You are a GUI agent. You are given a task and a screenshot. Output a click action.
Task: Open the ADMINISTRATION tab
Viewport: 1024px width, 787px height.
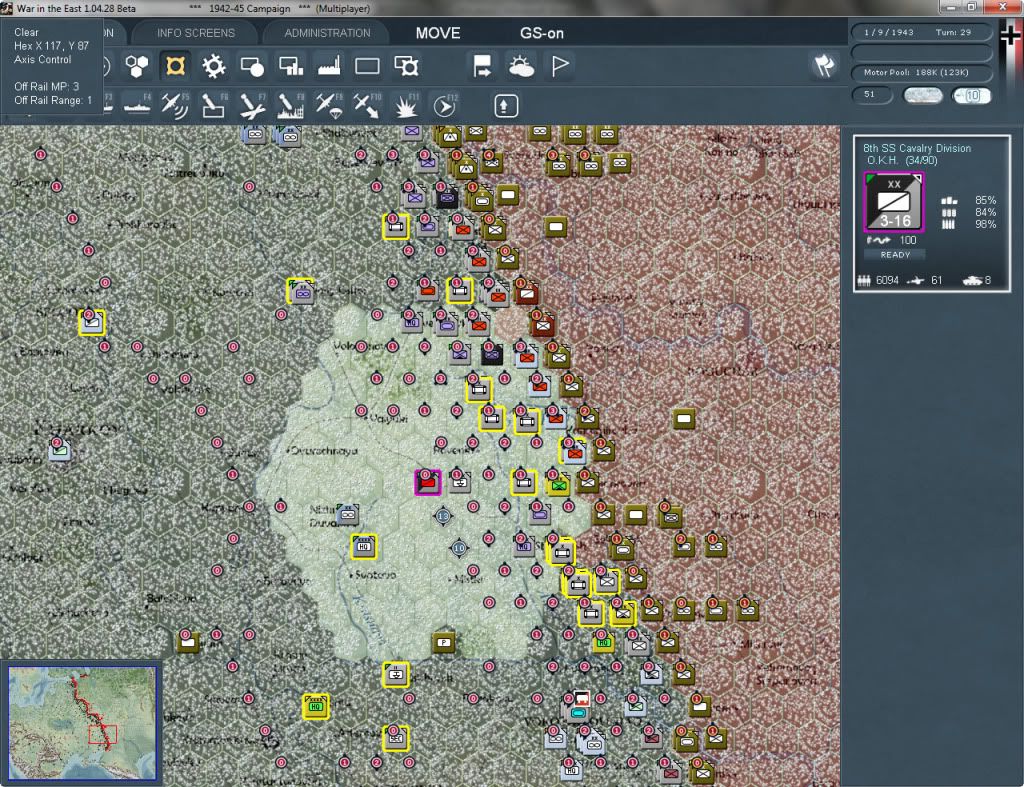(327, 33)
